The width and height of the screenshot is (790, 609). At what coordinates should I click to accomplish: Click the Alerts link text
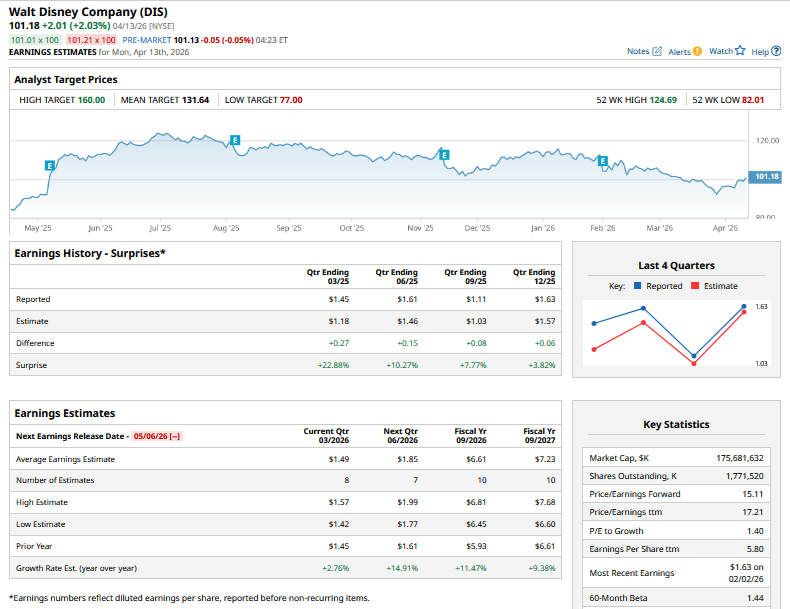[679, 51]
